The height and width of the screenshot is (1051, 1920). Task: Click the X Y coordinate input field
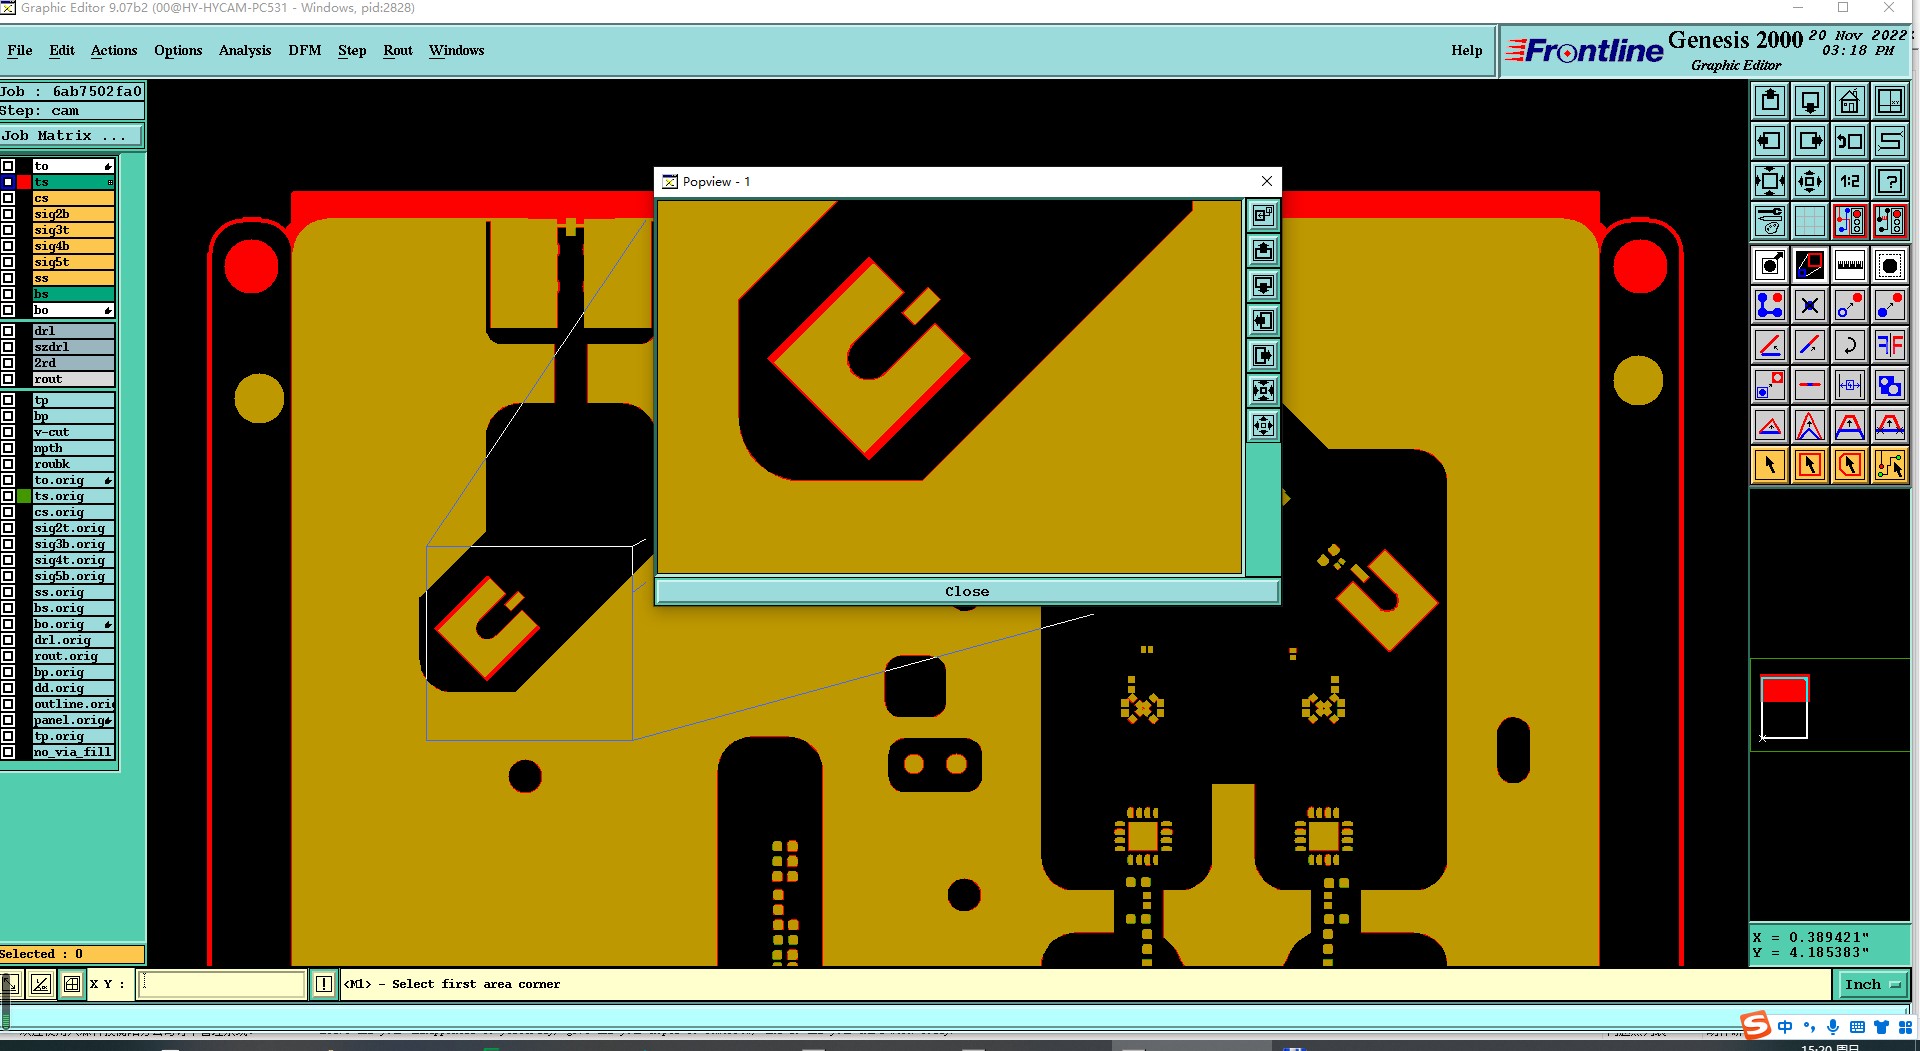221,984
